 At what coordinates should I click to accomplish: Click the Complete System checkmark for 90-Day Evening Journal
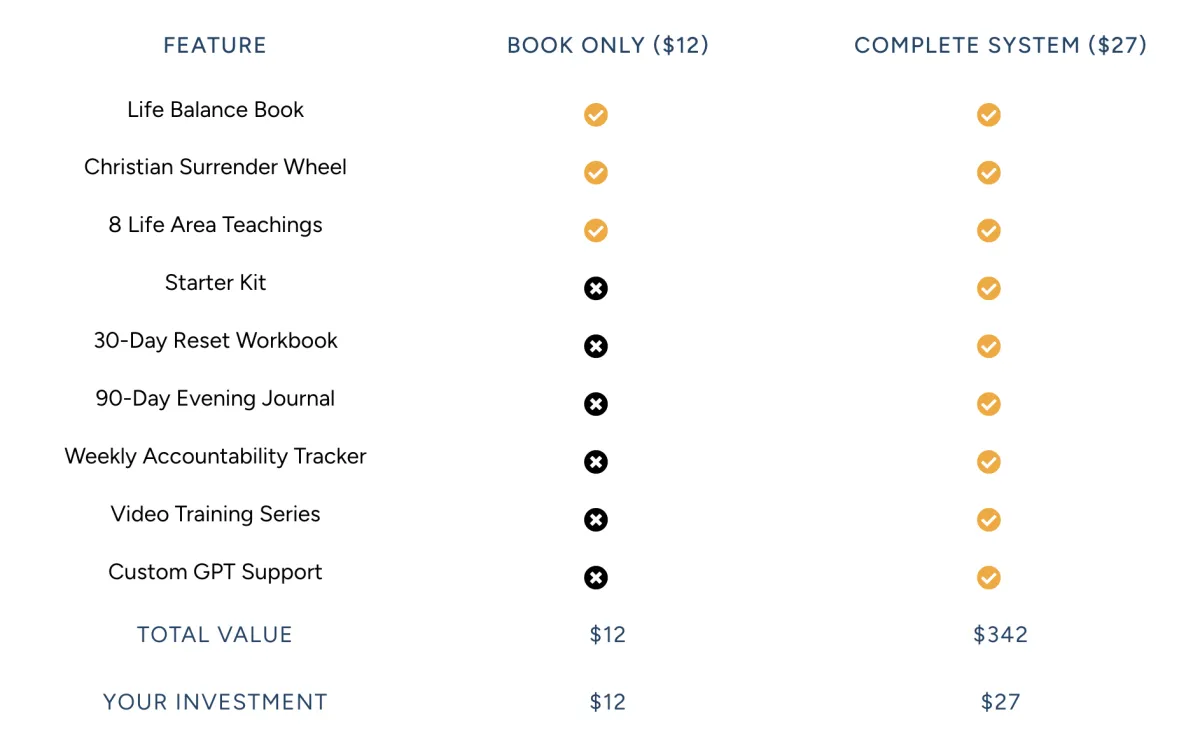[x=988, y=404]
